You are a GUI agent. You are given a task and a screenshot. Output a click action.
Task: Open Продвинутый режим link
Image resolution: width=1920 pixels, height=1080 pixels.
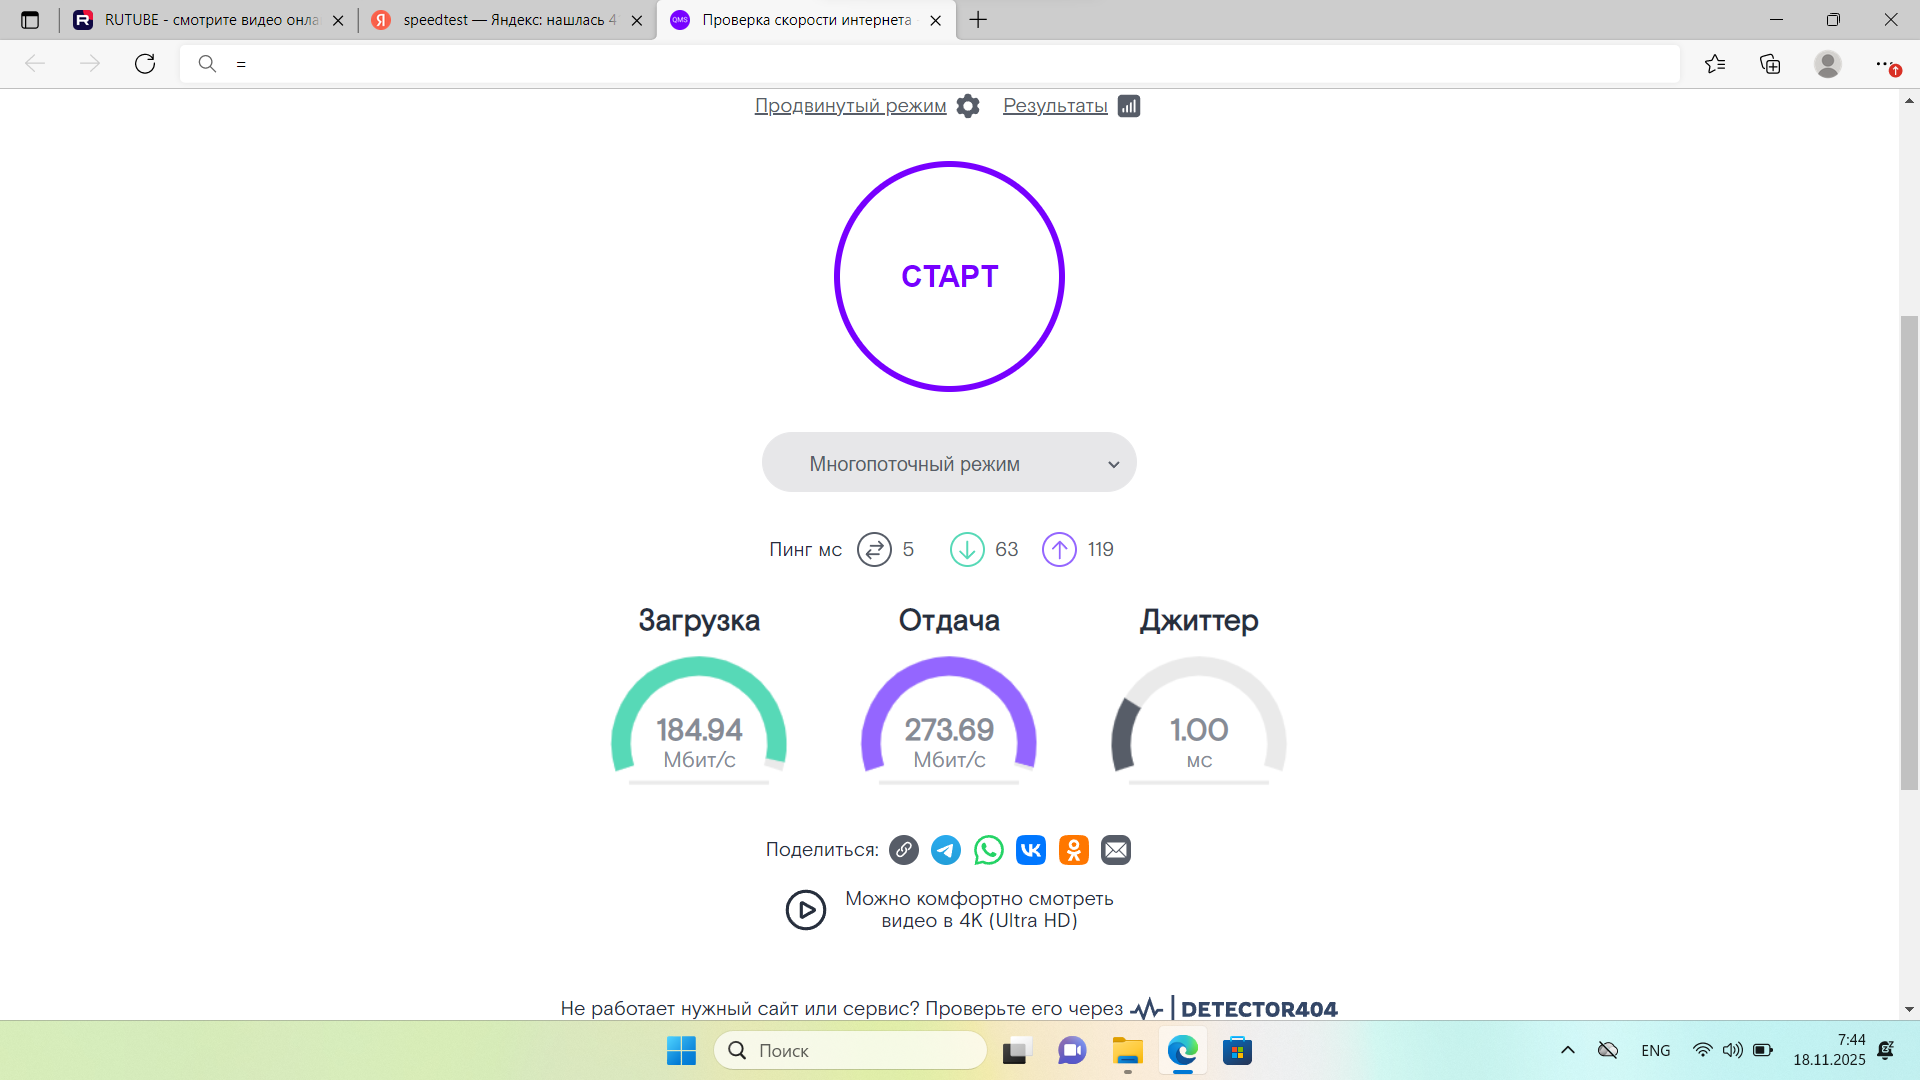pyautogui.click(x=850, y=106)
